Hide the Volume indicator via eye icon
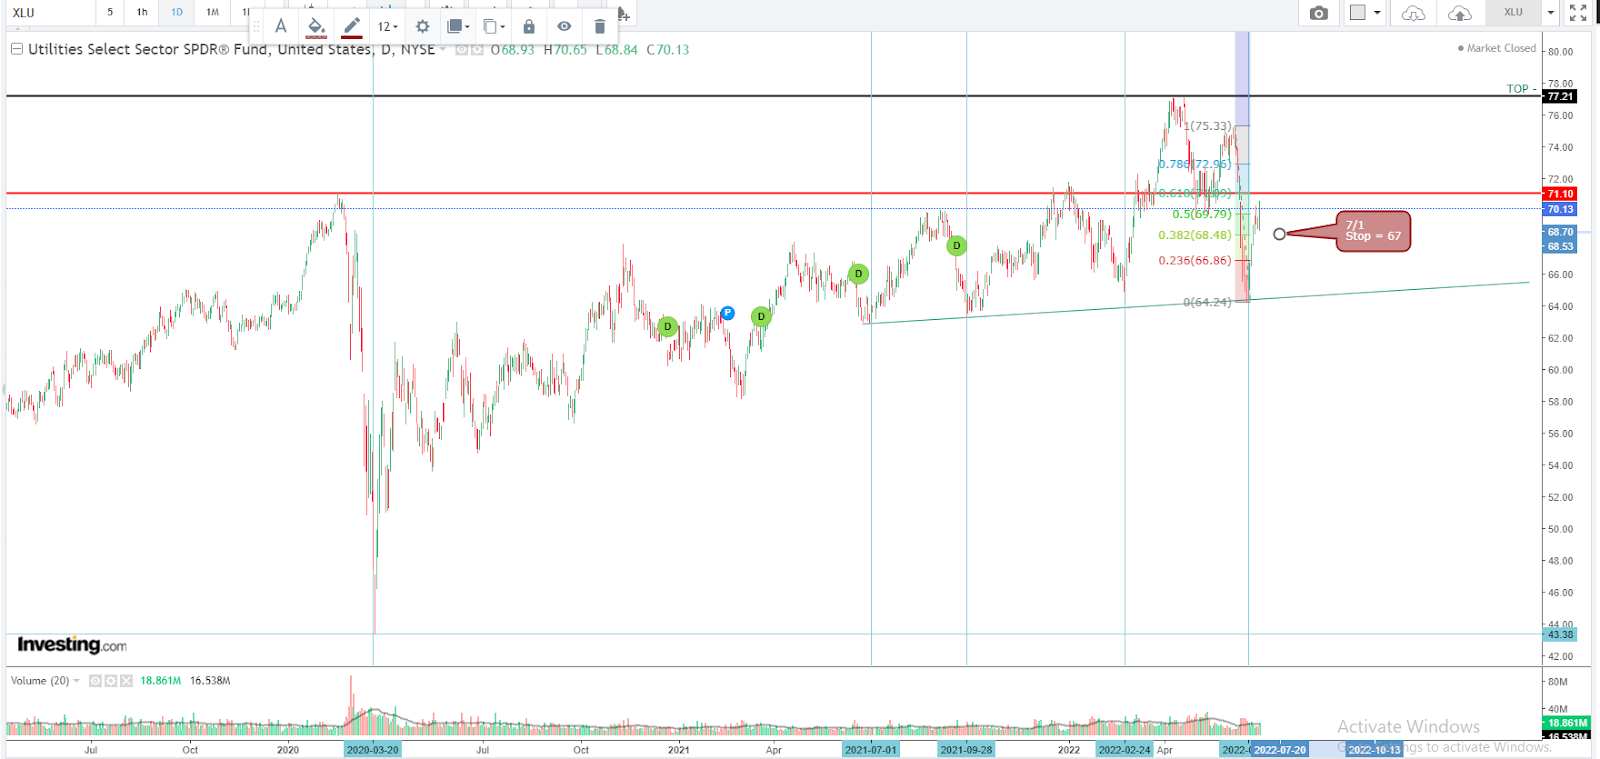The height and width of the screenshot is (759, 1600). click(x=95, y=681)
